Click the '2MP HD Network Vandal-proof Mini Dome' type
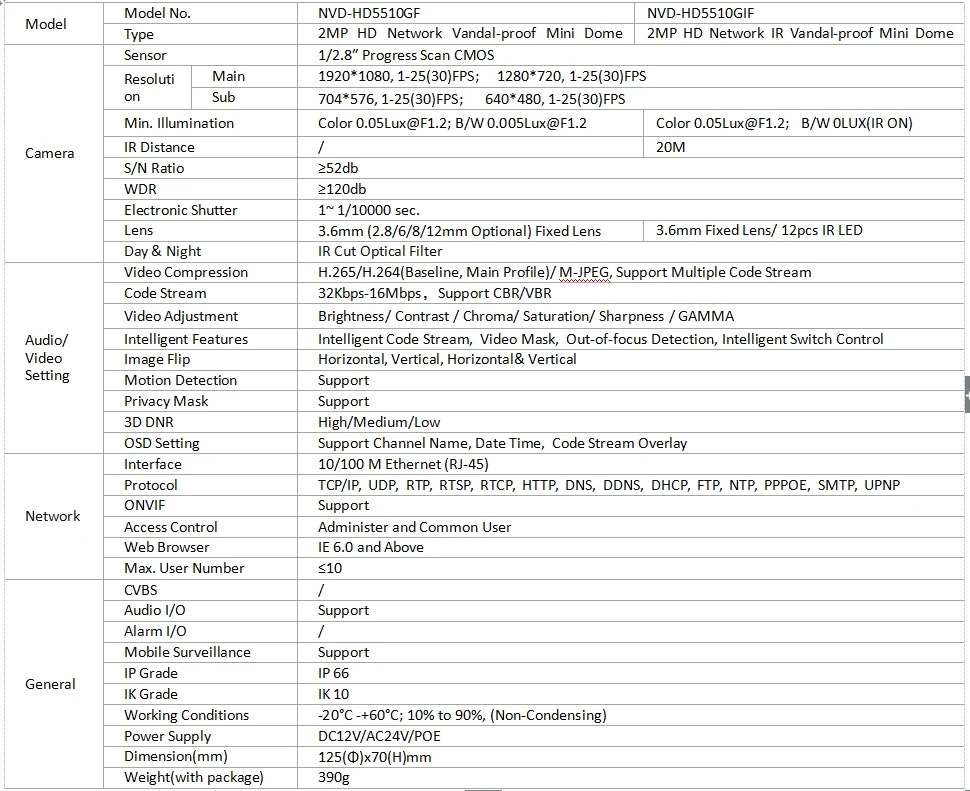Image resolution: width=970 pixels, height=791 pixels. (470, 33)
